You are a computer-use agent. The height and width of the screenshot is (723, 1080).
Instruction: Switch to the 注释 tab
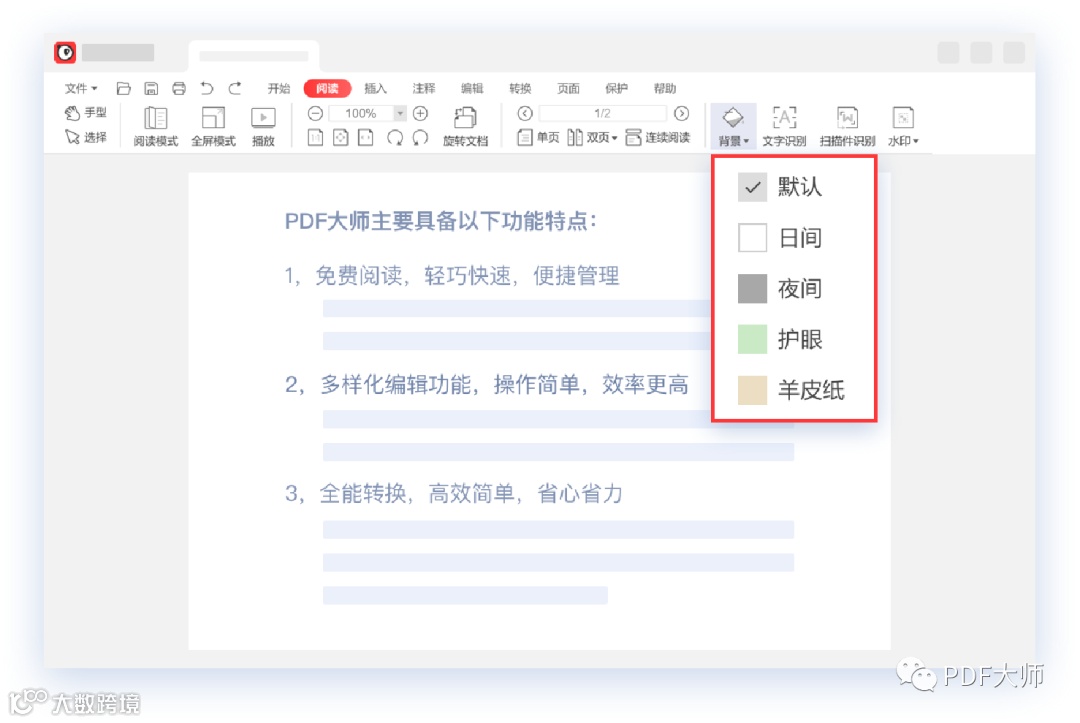click(x=424, y=88)
